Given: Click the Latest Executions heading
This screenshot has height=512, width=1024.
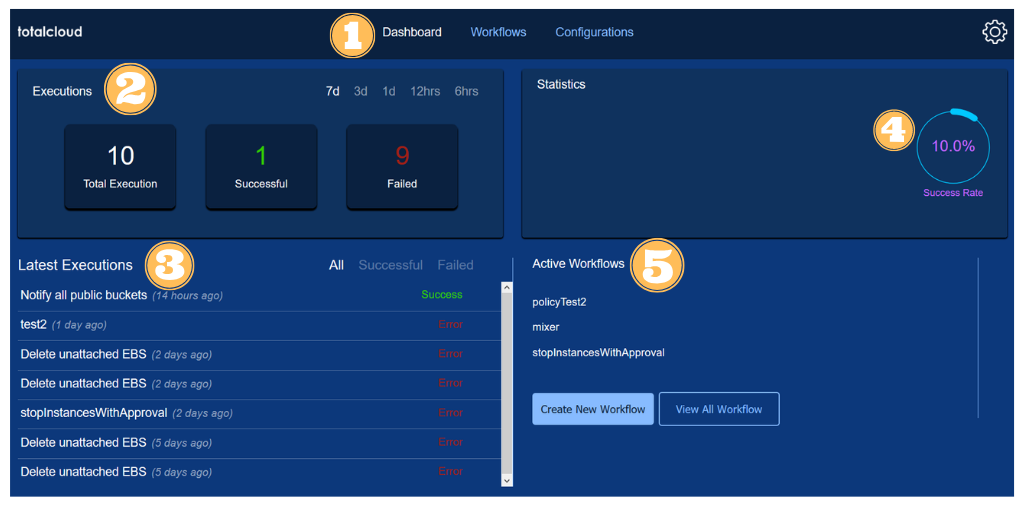Looking at the screenshot, I should point(75,265).
